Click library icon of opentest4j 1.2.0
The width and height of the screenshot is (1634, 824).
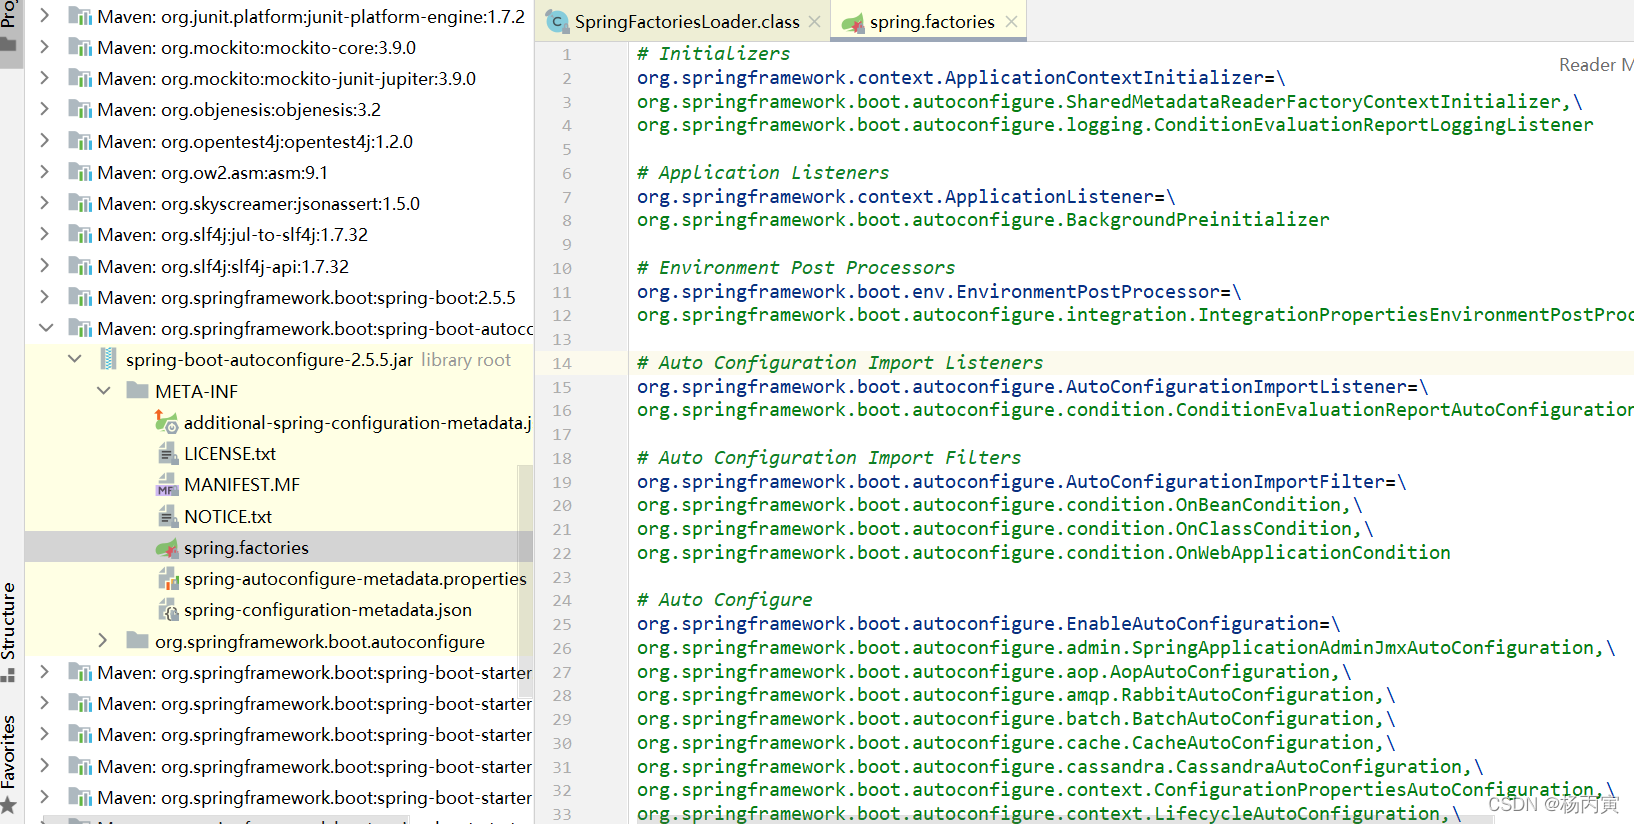[x=79, y=141]
